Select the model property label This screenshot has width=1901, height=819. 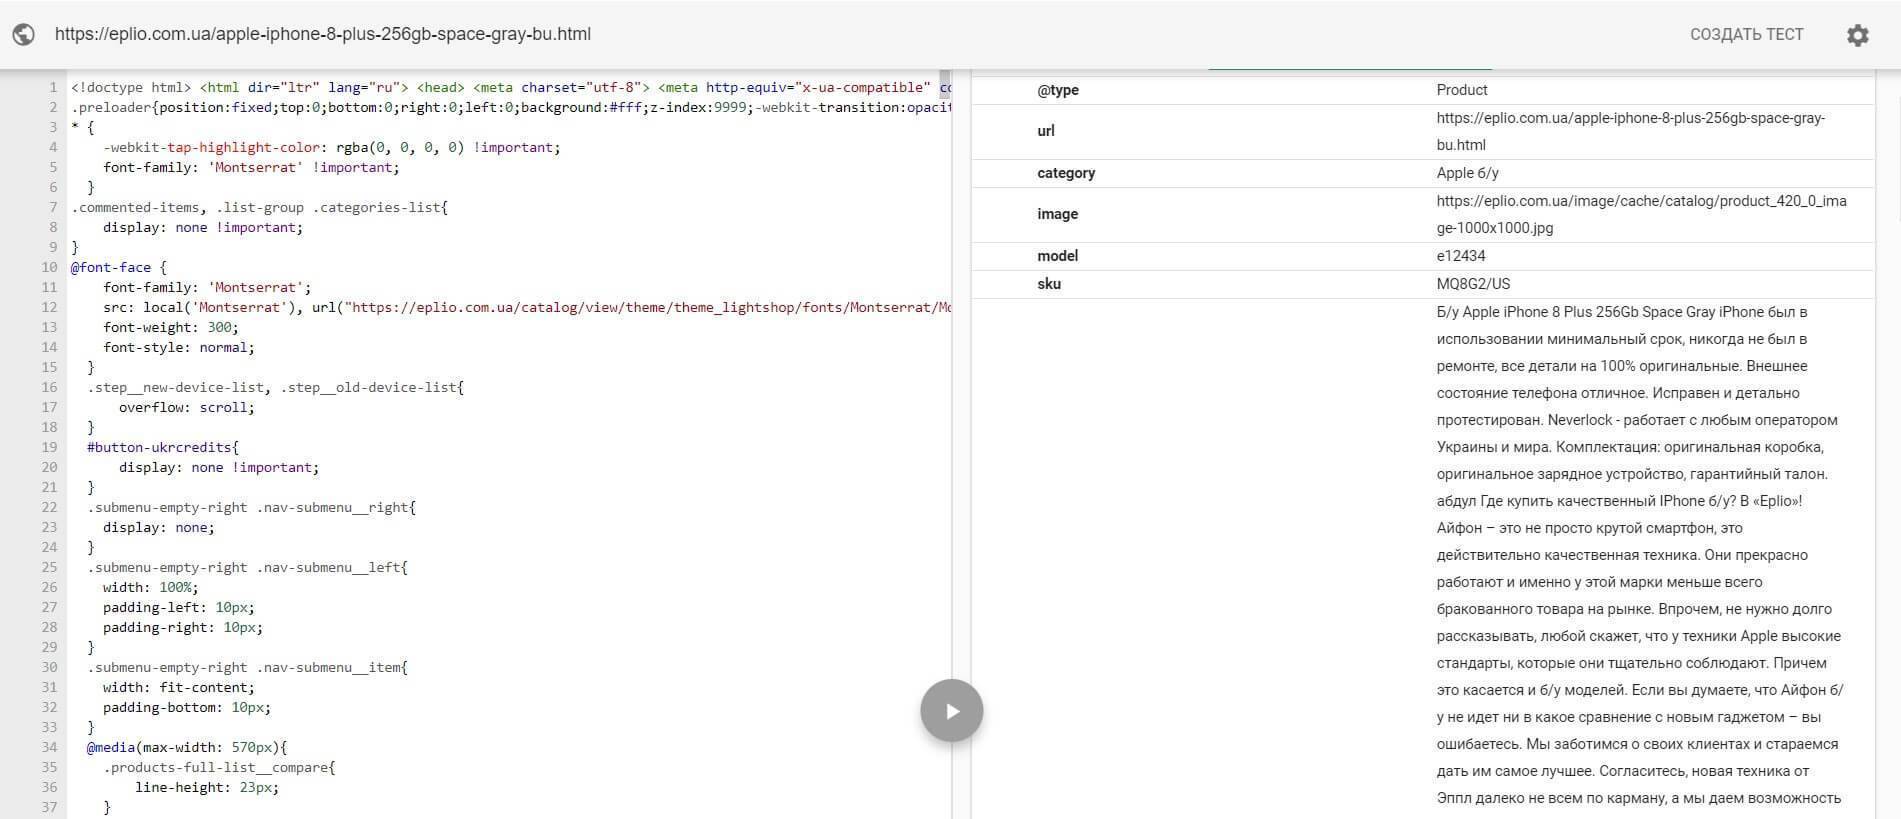point(1057,256)
